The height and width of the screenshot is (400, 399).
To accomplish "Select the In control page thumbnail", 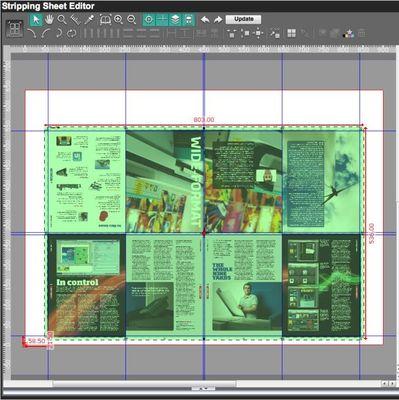I will 87,285.
